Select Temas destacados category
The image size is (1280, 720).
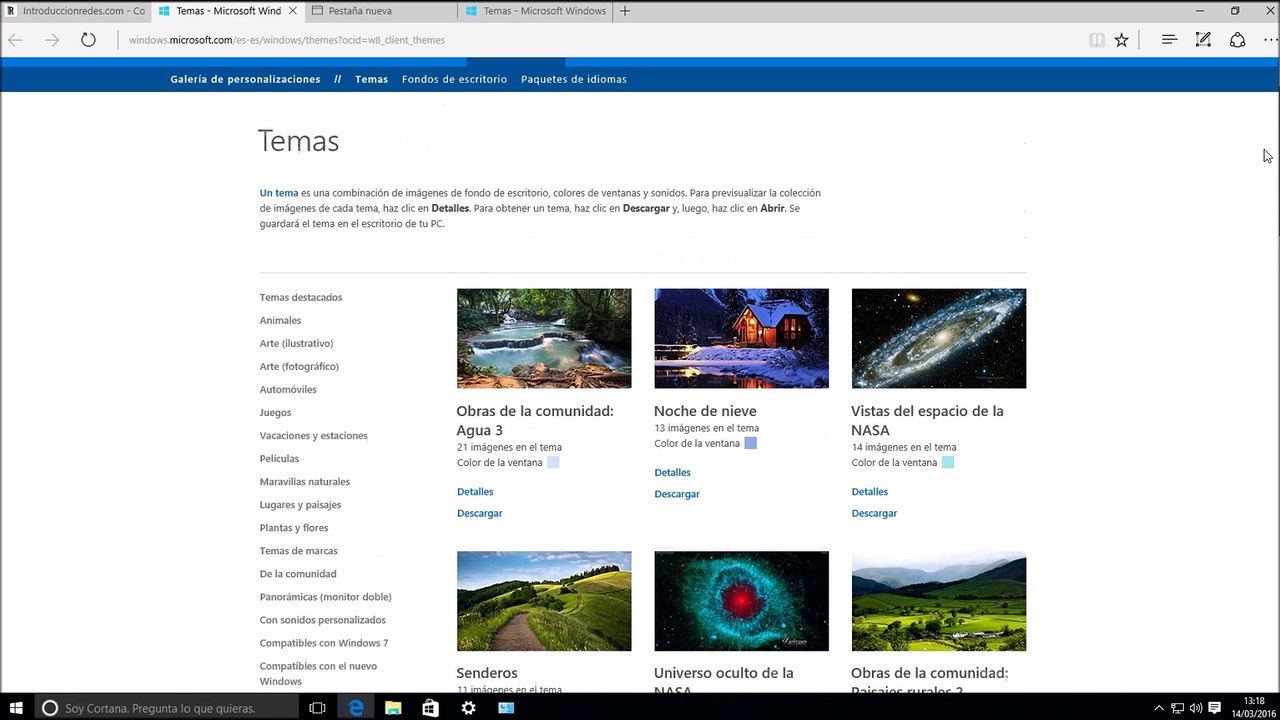tap(301, 297)
